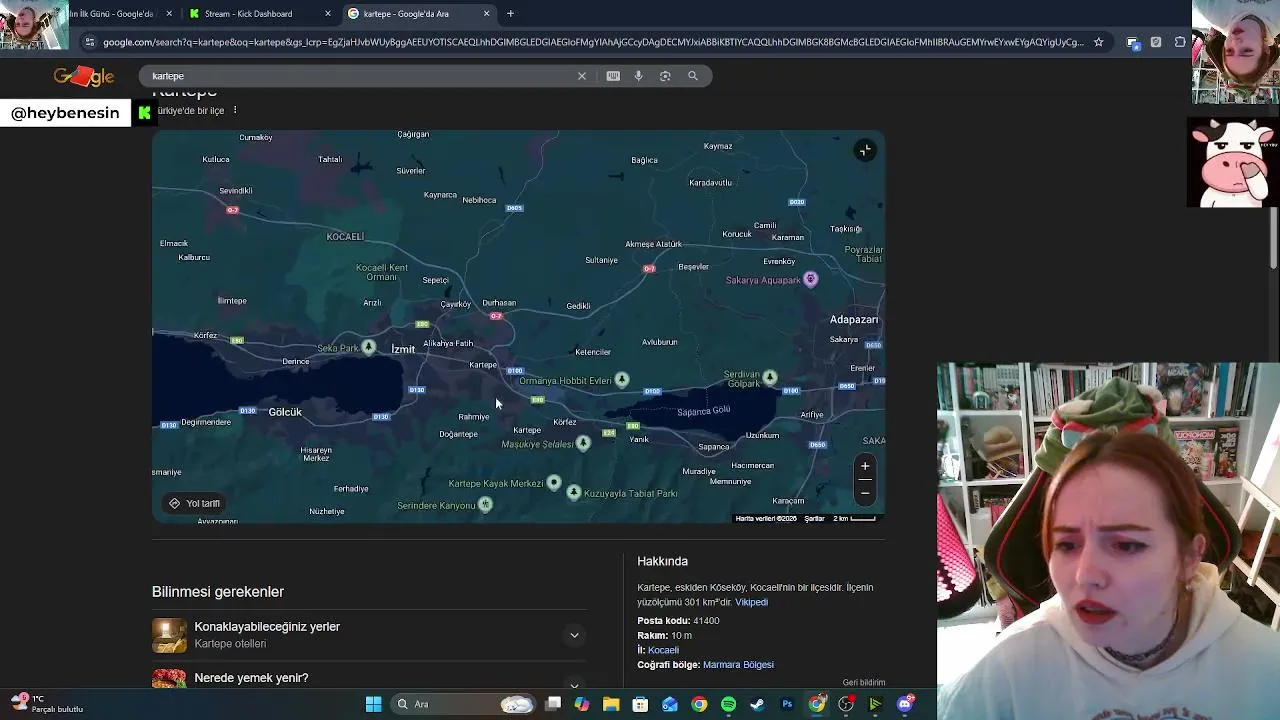Expand Nerede yemek yenir? section
Viewport: 1280px width, 720px height.
574,684
